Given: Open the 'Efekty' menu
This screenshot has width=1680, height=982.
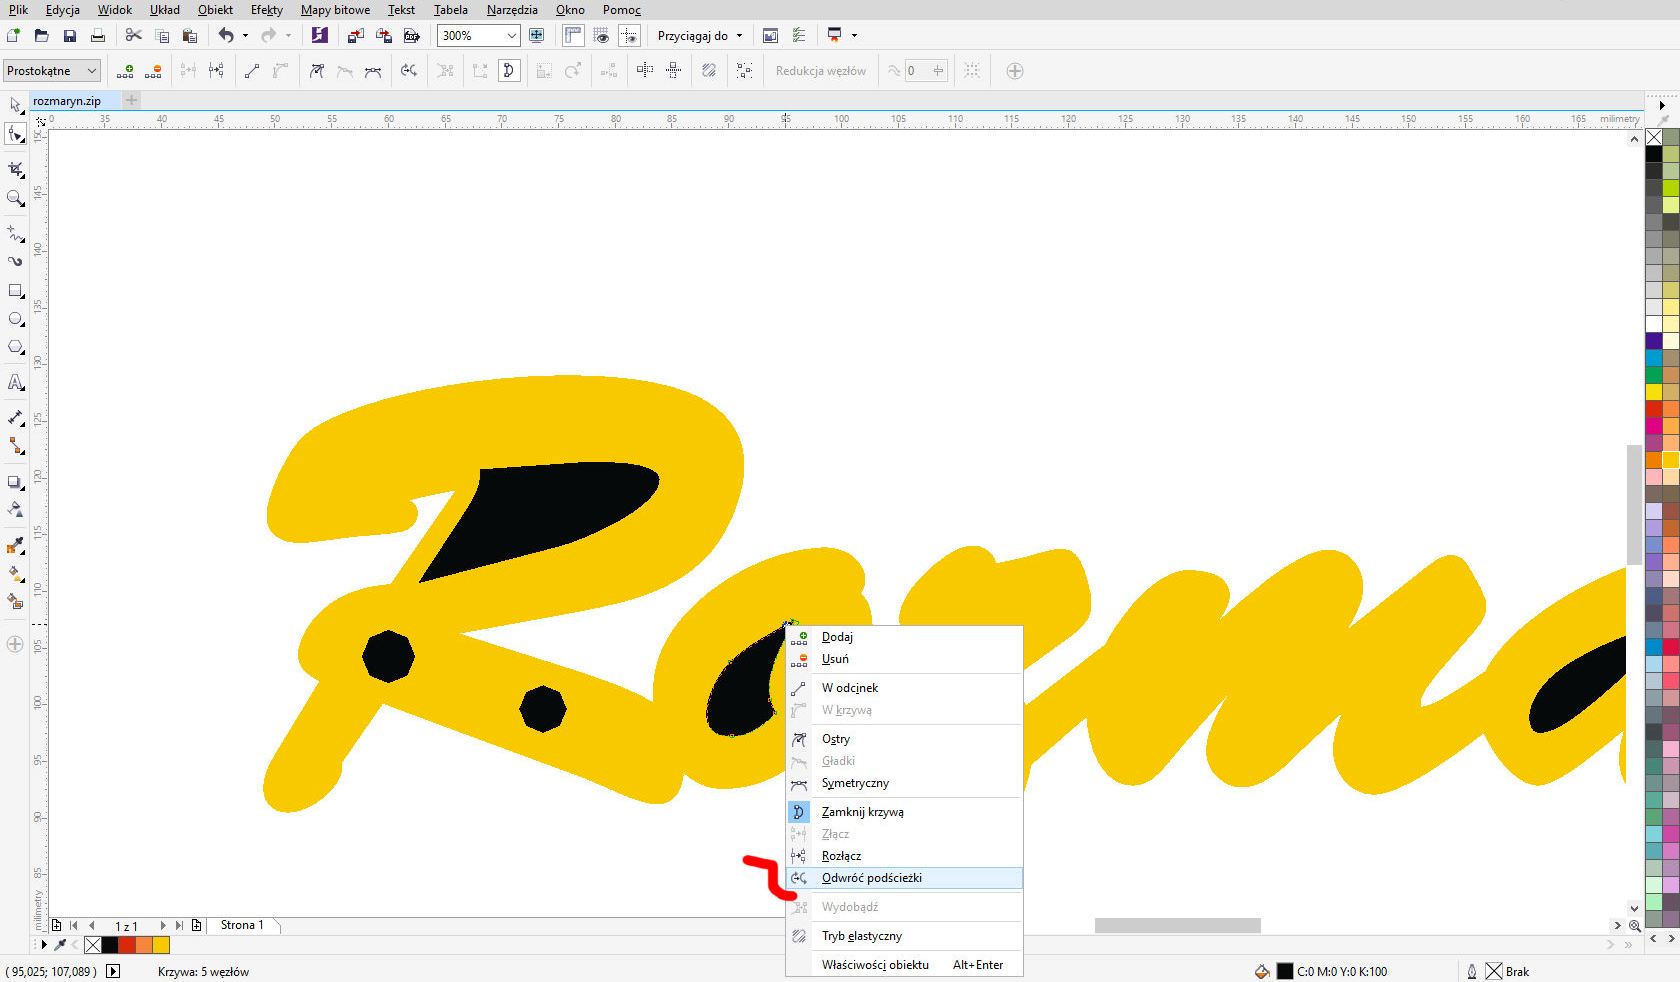Looking at the screenshot, I should [266, 10].
